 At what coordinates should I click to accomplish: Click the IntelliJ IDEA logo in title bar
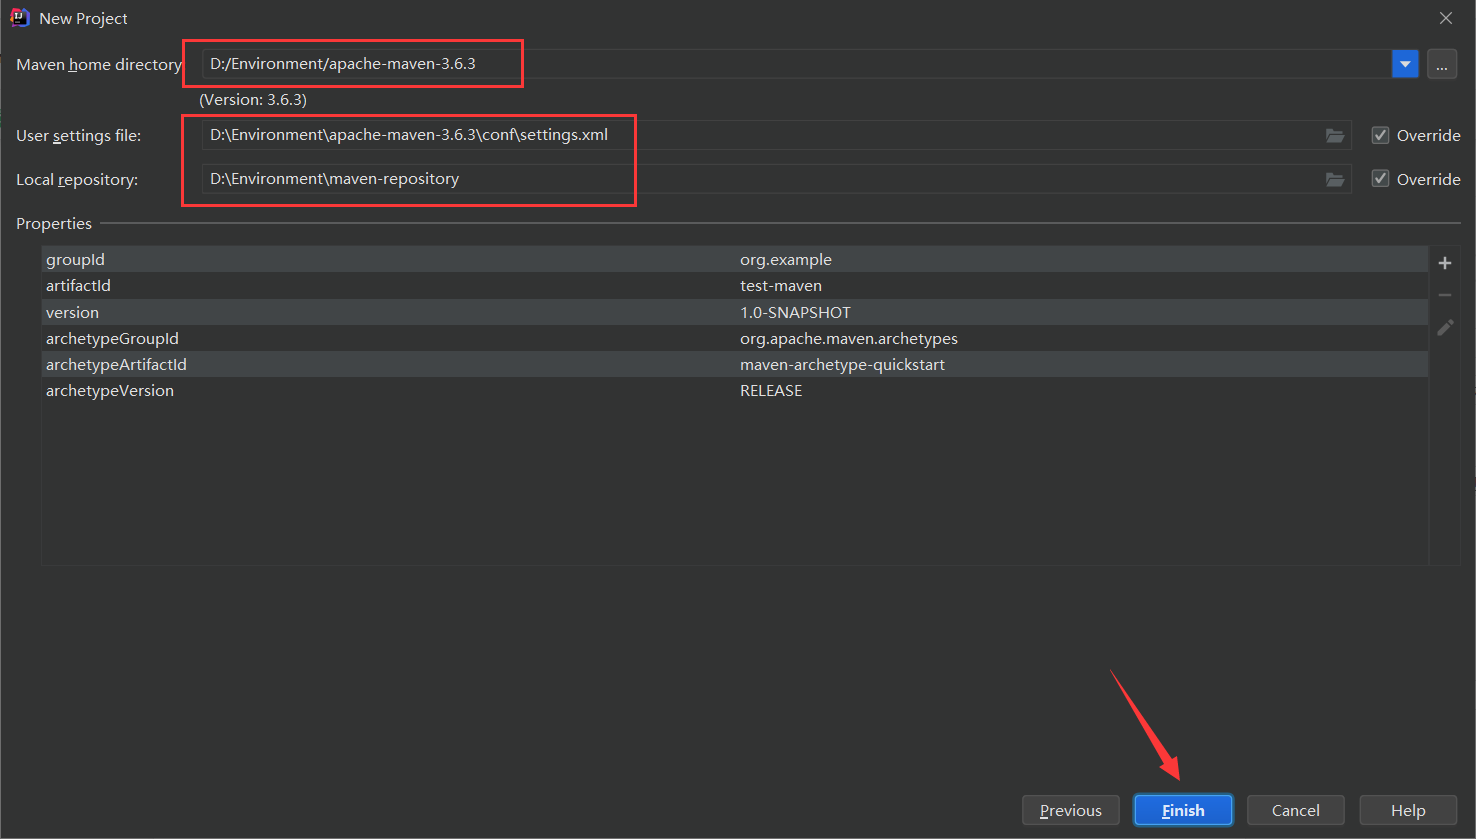point(19,18)
